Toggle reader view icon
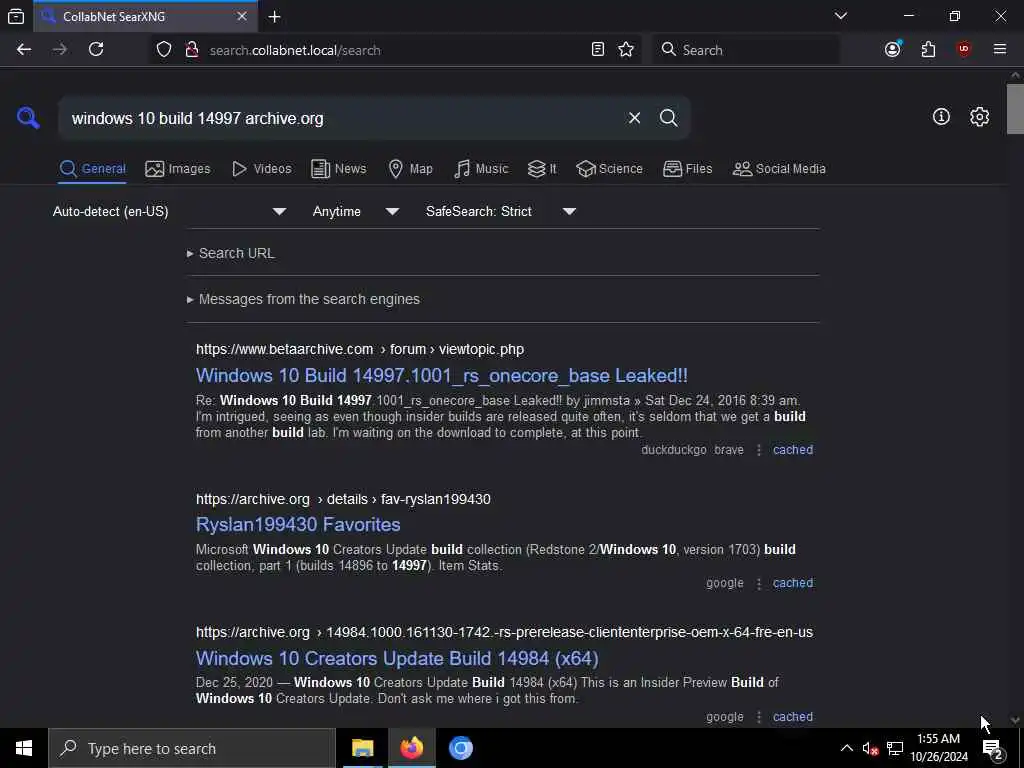Image resolution: width=1024 pixels, height=768 pixels. pyautogui.click(x=598, y=50)
